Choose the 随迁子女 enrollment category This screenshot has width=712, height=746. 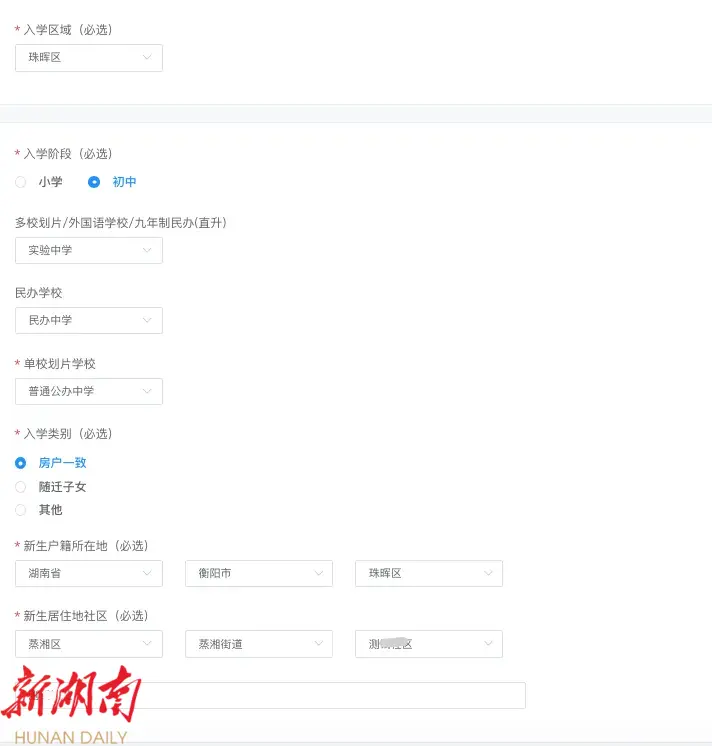coord(21,487)
